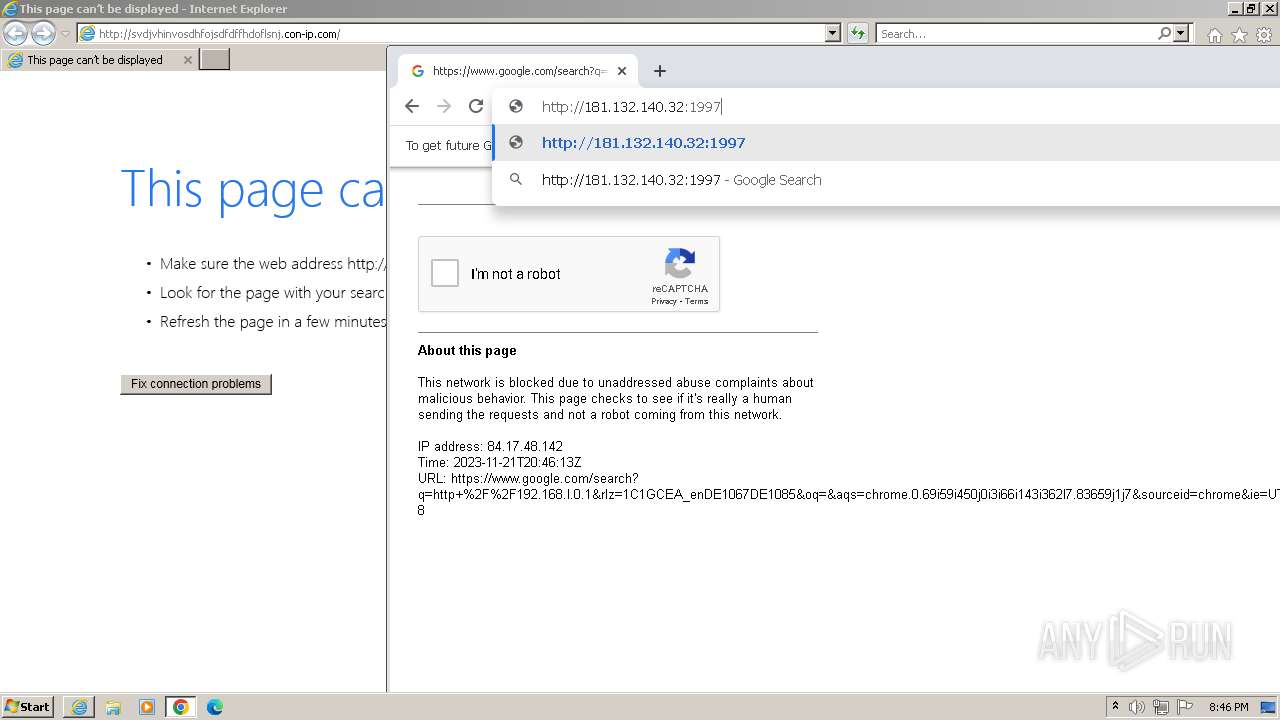Screen dimensions: 1280x720
Task: Select 'Google Search' suggestion for the IP
Action: [886, 180]
